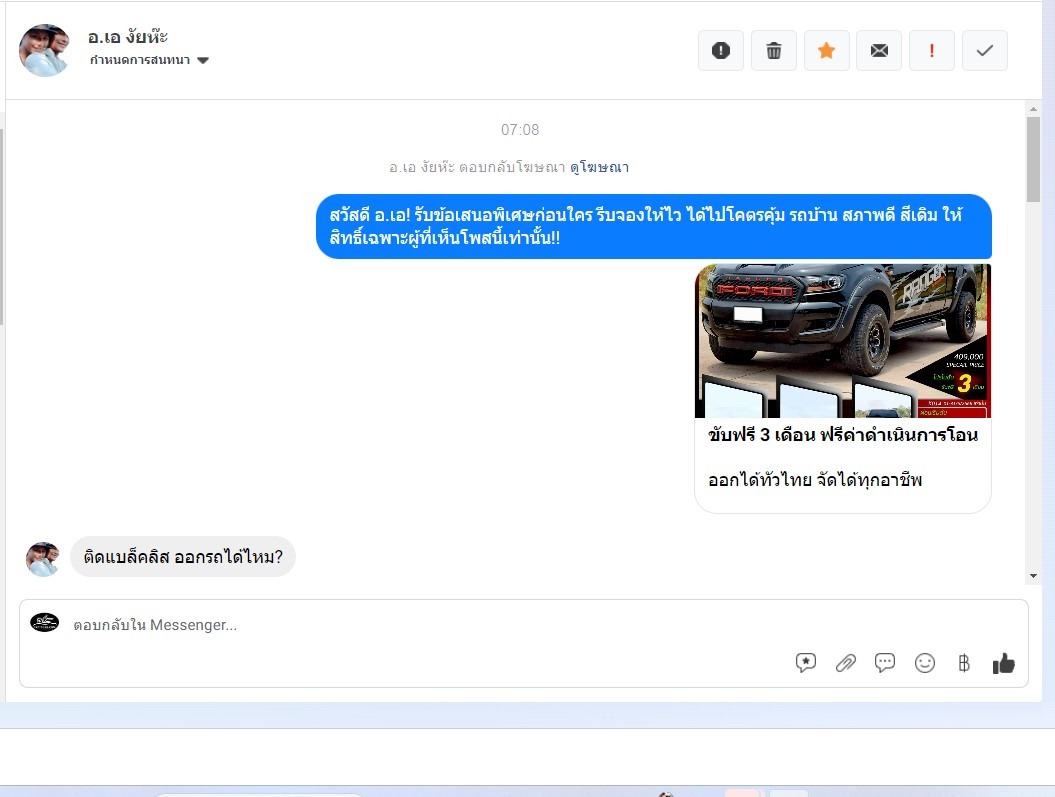Delete the conversation using the trash icon
1055x797 pixels.
pos(773,51)
